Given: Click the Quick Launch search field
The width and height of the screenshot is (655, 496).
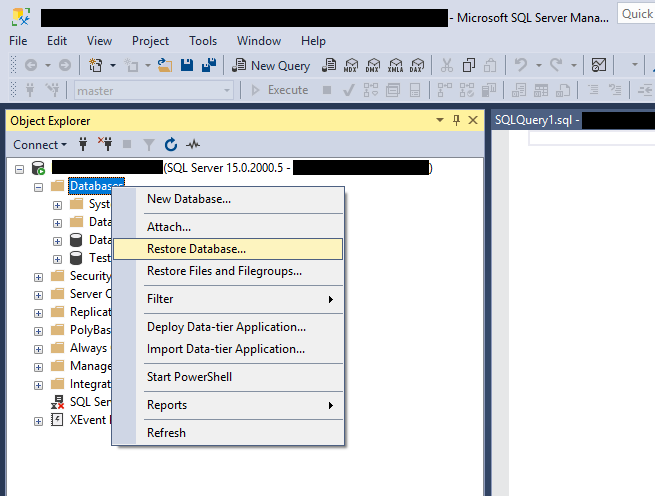Looking at the screenshot, I should (636, 14).
